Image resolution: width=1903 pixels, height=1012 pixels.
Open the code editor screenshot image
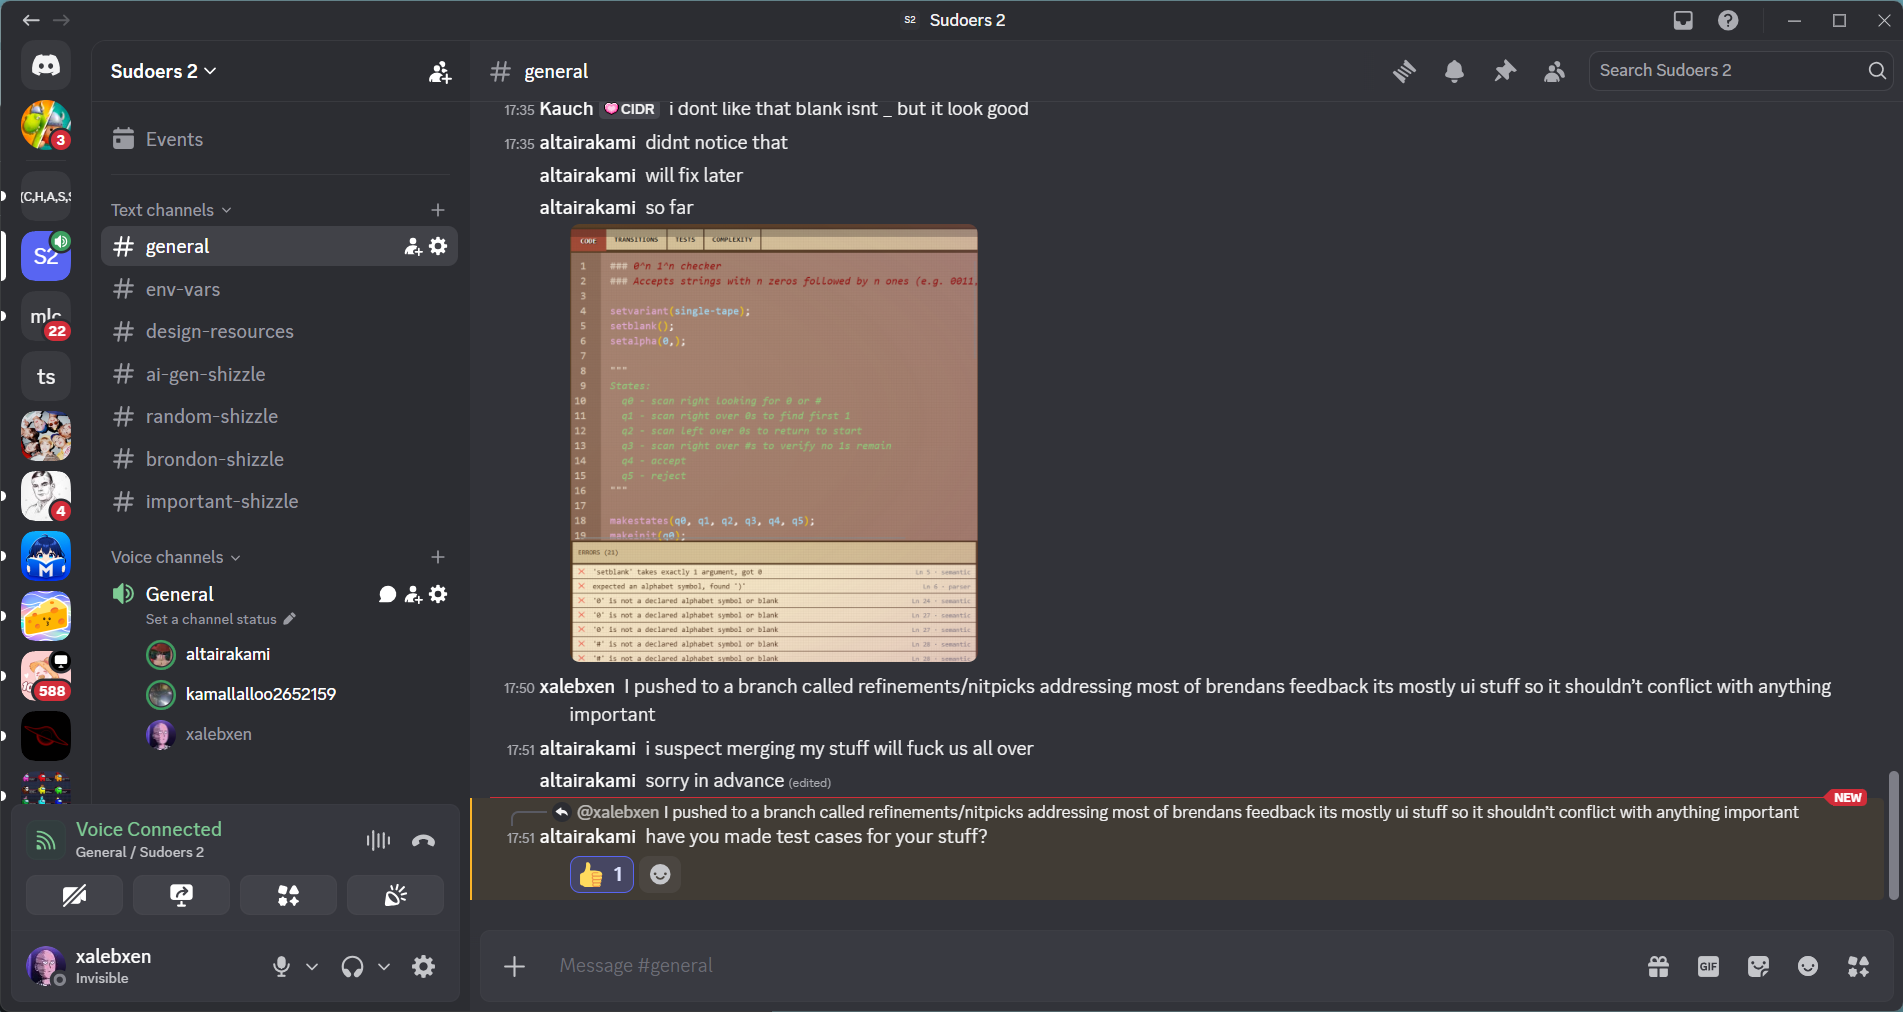click(x=774, y=443)
